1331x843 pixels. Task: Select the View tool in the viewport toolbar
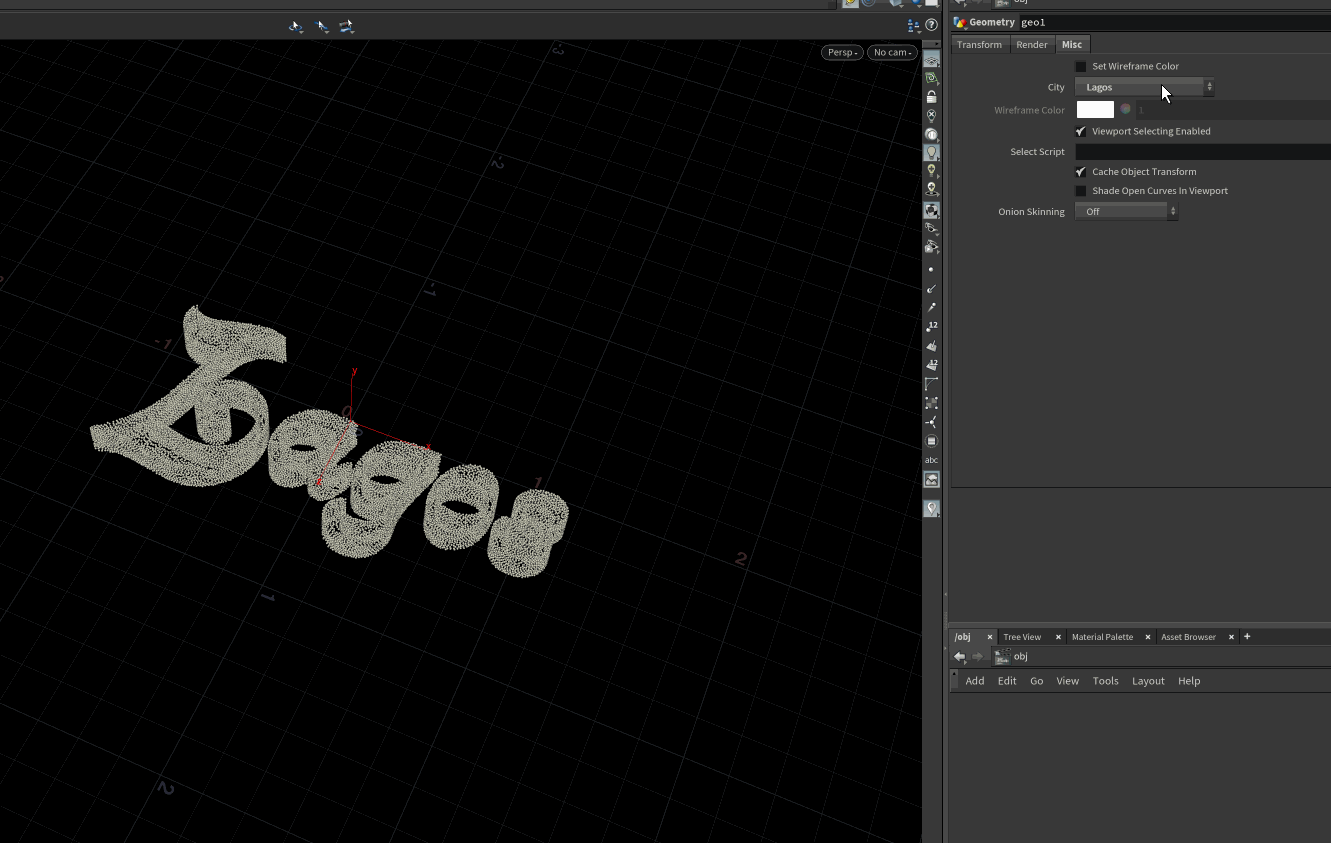coord(296,26)
